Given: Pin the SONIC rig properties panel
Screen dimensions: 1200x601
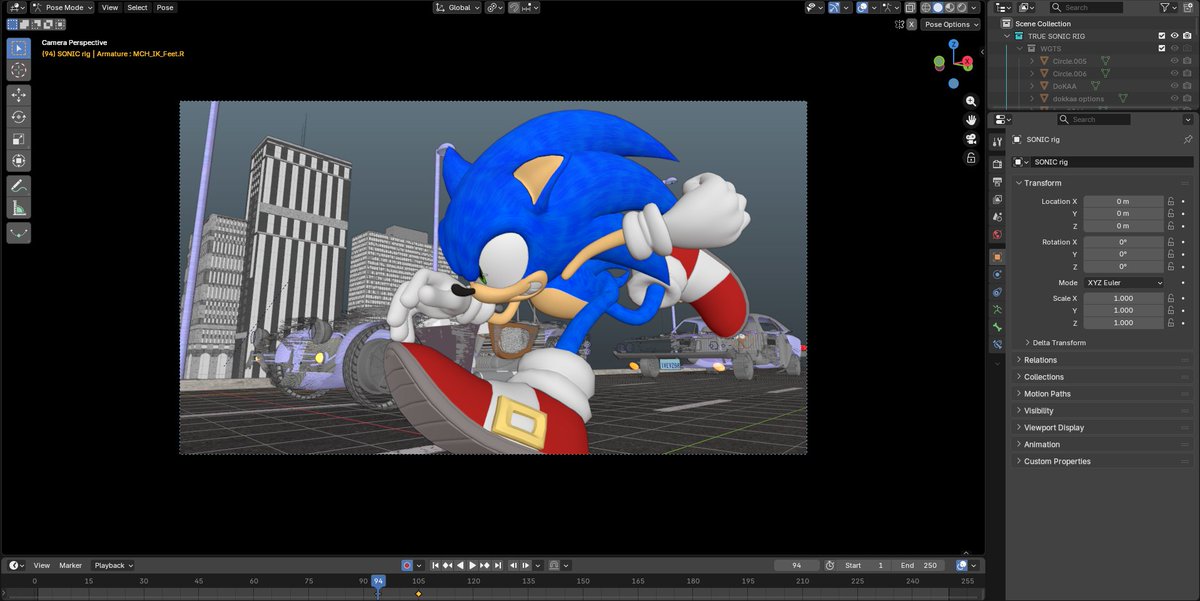Looking at the screenshot, I should click(x=1188, y=140).
